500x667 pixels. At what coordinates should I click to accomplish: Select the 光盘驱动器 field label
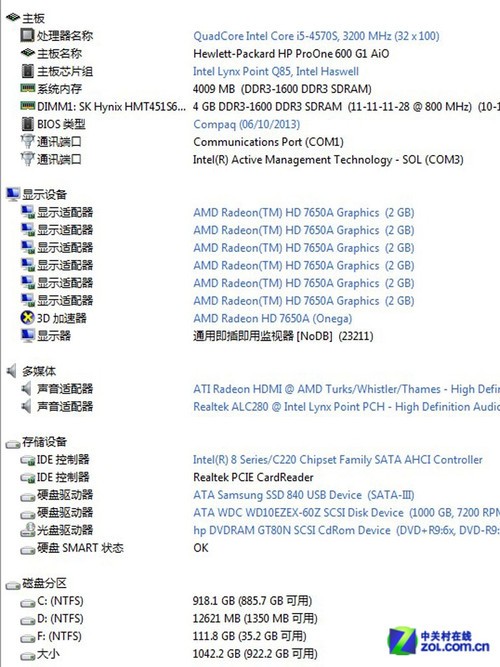(65, 530)
